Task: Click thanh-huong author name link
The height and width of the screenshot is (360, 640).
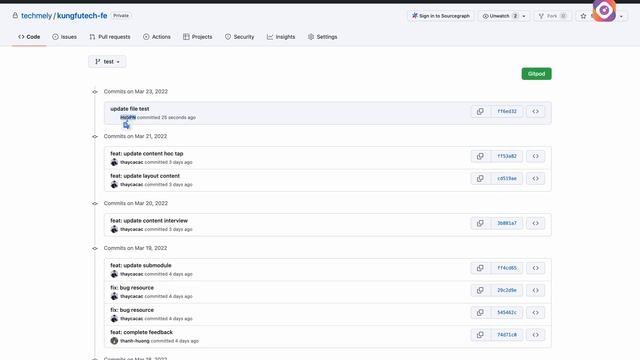Action: click(135, 341)
